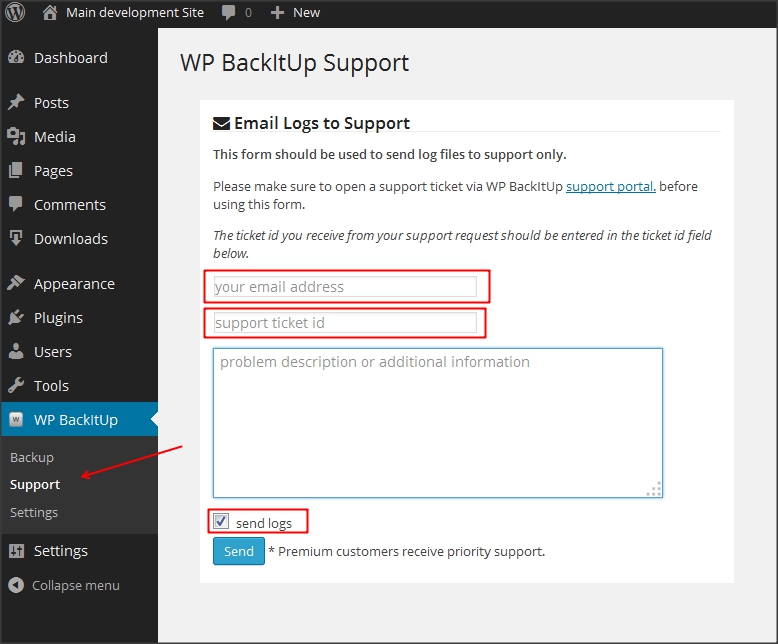Screen dimensions: 778x644
Task: Open main Settings menu above Collapse menu
Action: pos(61,551)
